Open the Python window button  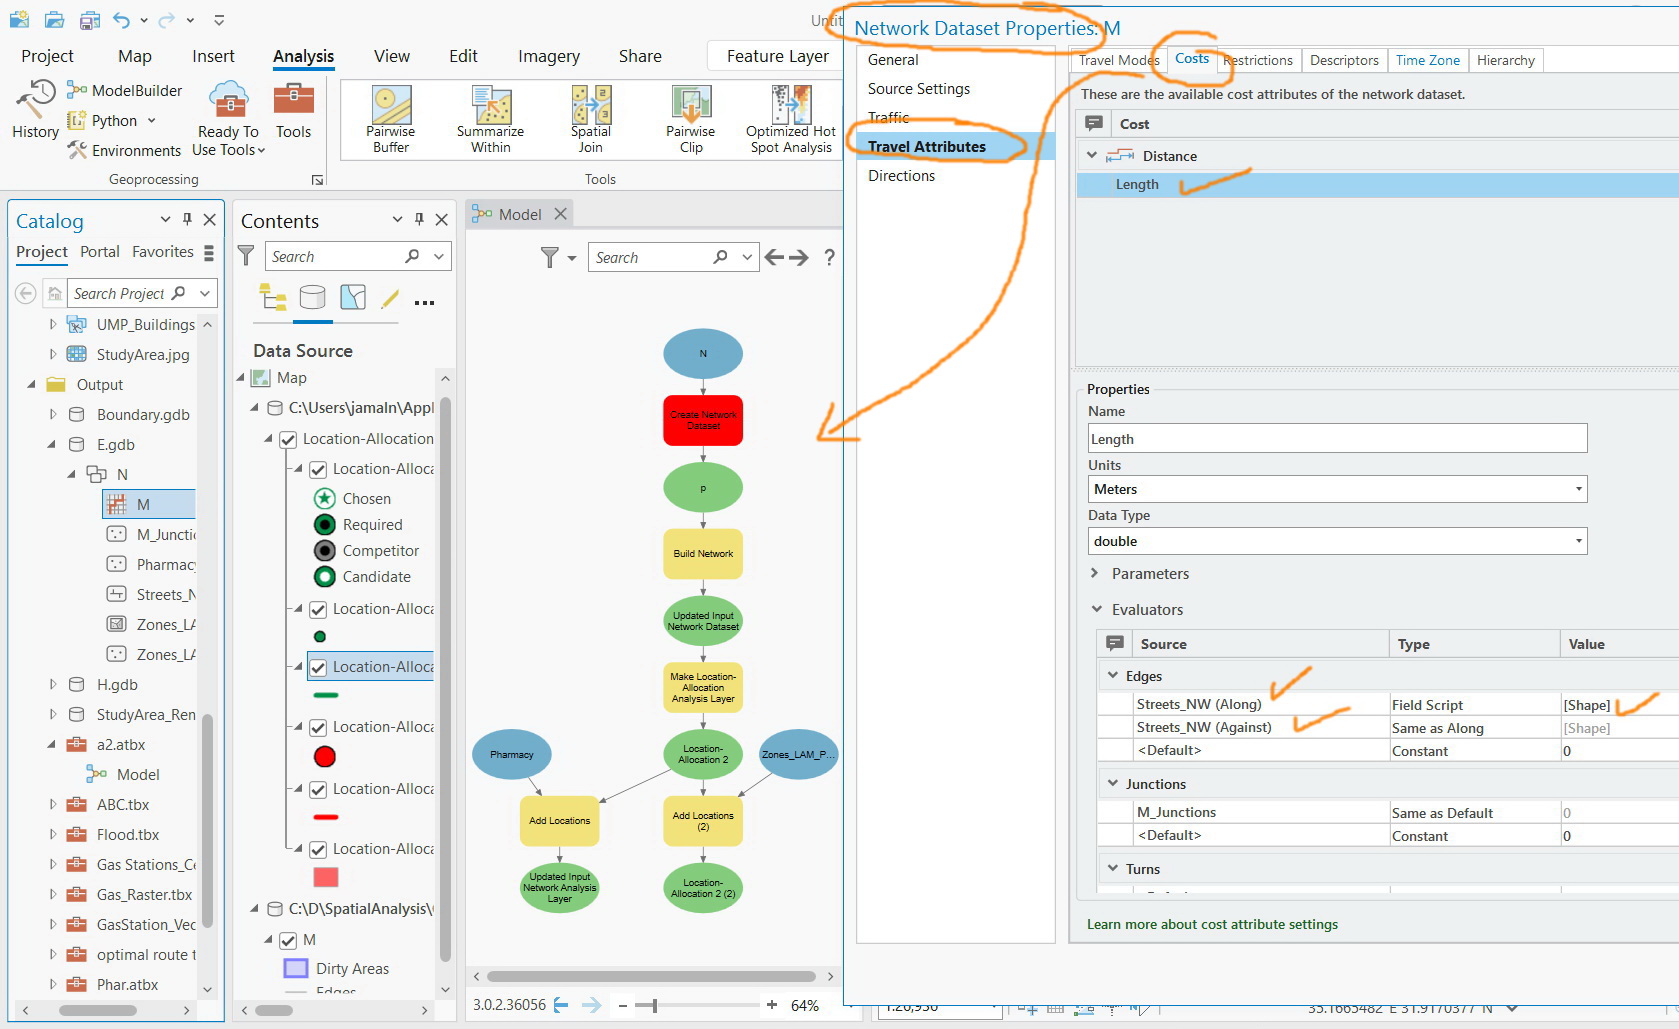pos(111,121)
